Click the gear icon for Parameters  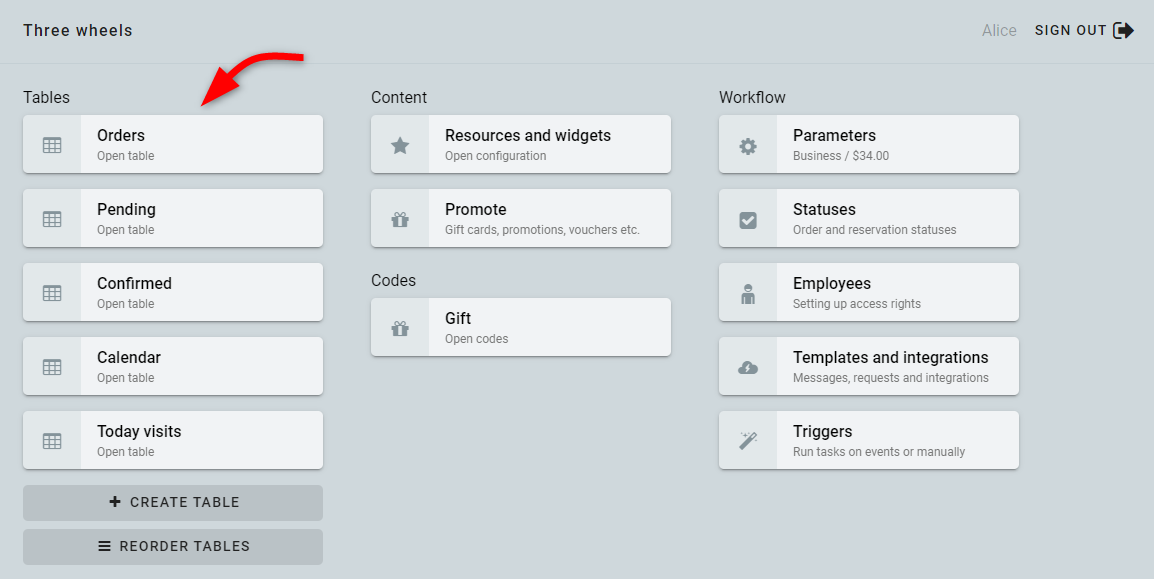tap(748, 146)
